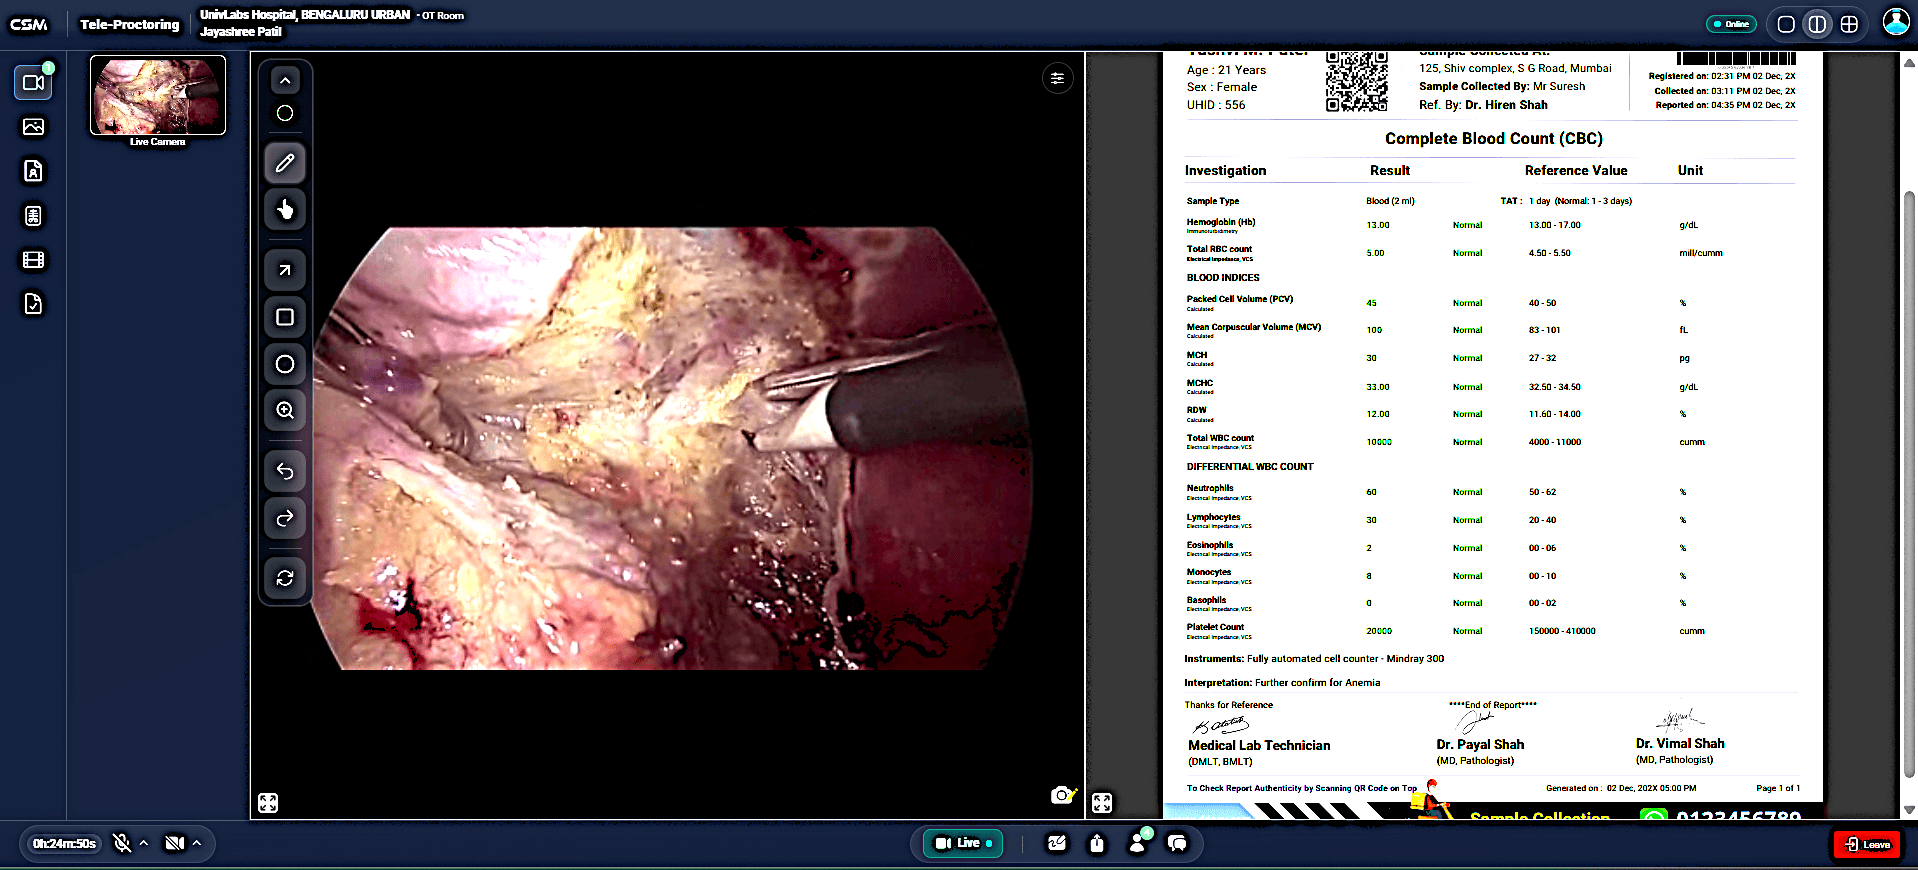Toggle camera off button
Viewport: 1918px width, 870px height.
point(175,843)
